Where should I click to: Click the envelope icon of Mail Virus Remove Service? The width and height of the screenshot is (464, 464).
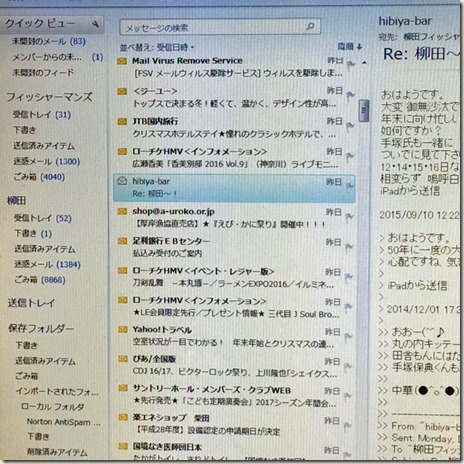122,61
